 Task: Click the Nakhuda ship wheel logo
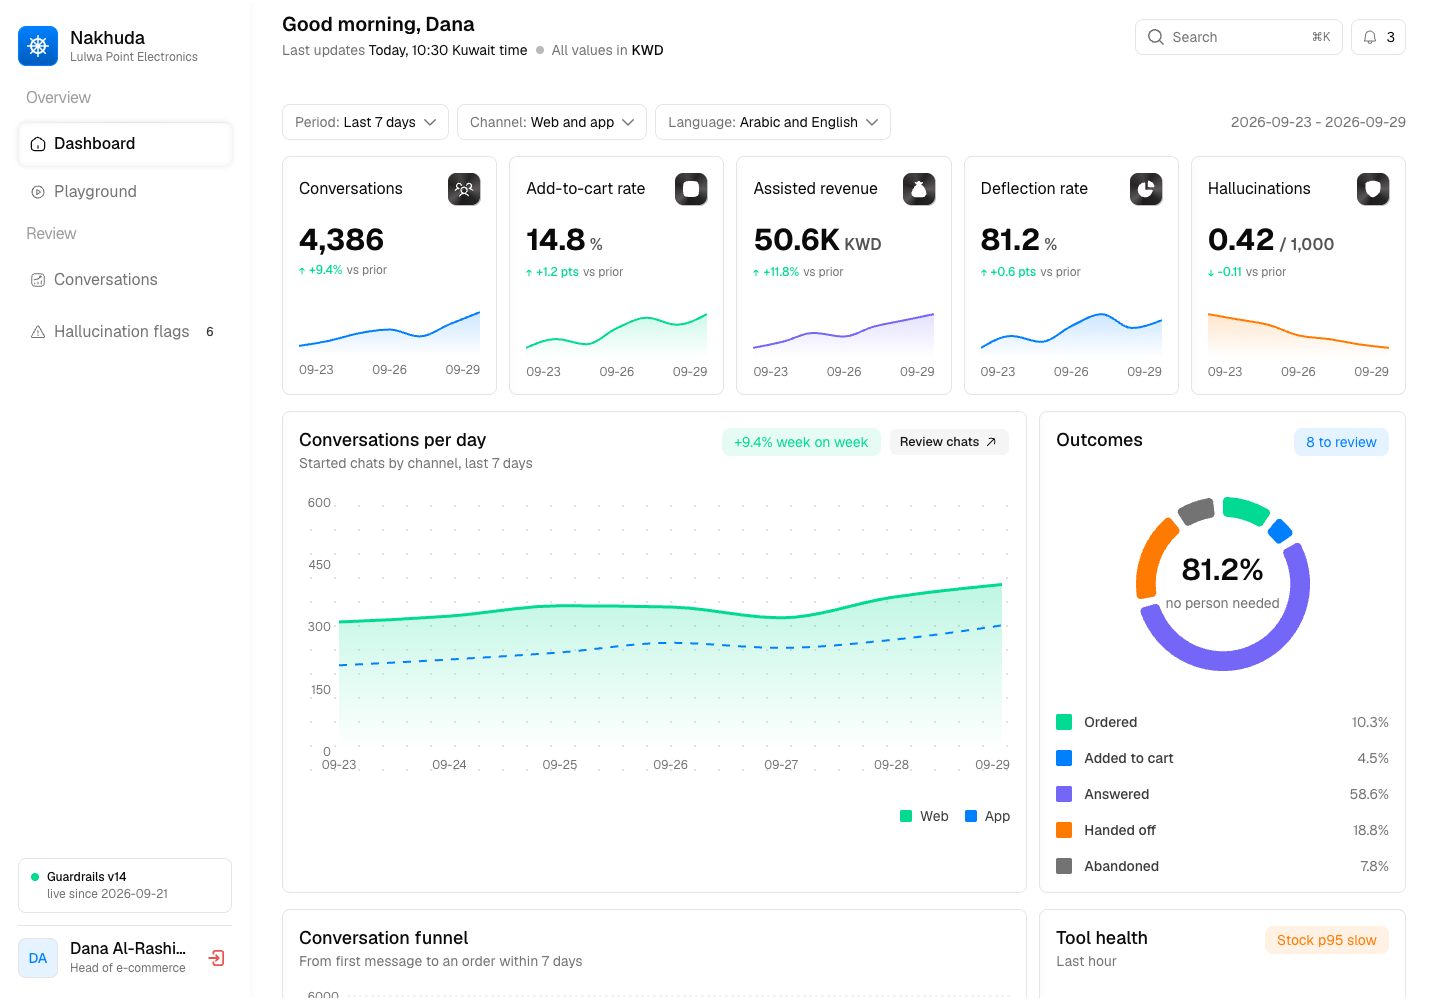tap(38, 46)
